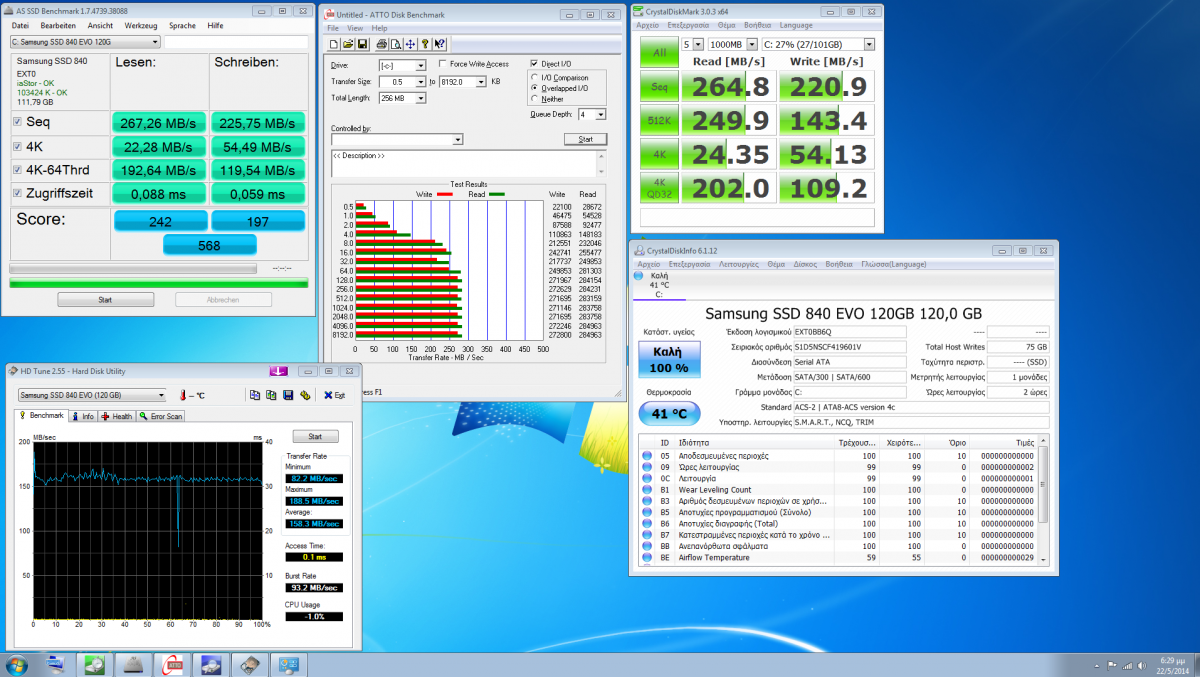Open Datei menu in AS SSD Benchmark

pyautogui.click(x=20, y=25)
